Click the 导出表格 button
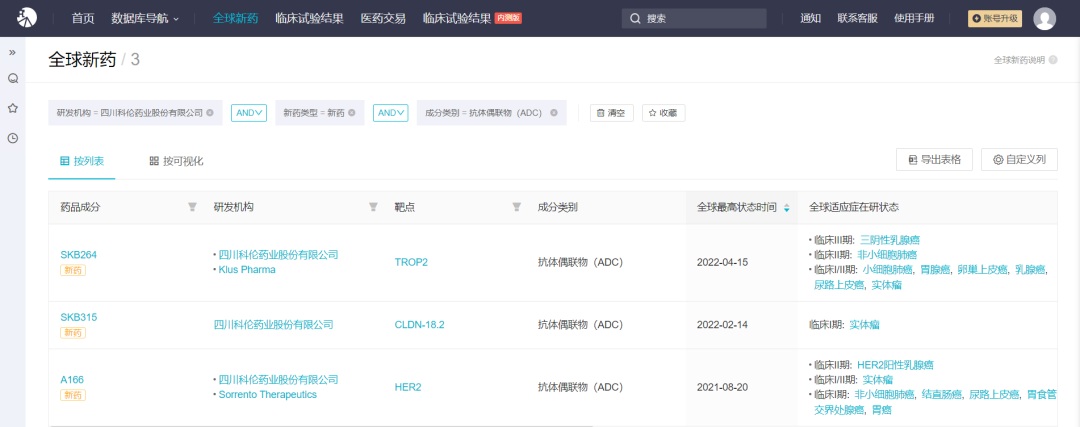Viewport: 1080px width, 427px height. (x=934, y=159)
